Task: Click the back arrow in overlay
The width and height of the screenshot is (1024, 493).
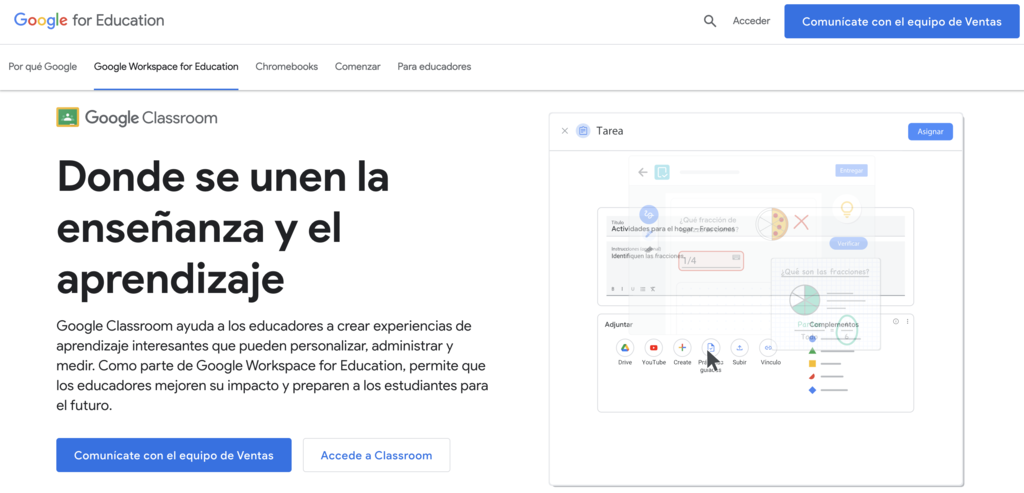Action: click(x=643, y=172)
